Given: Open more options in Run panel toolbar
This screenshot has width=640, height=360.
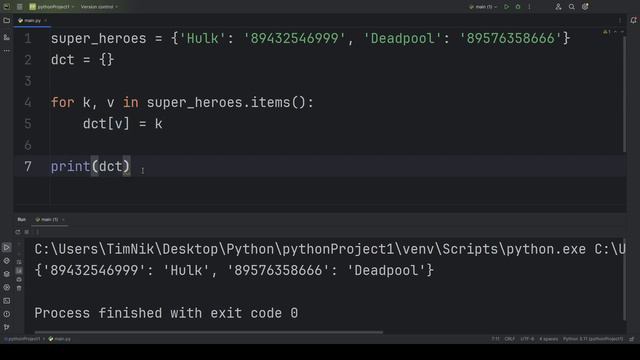Looking at the screenshot, I should [37, 232].
